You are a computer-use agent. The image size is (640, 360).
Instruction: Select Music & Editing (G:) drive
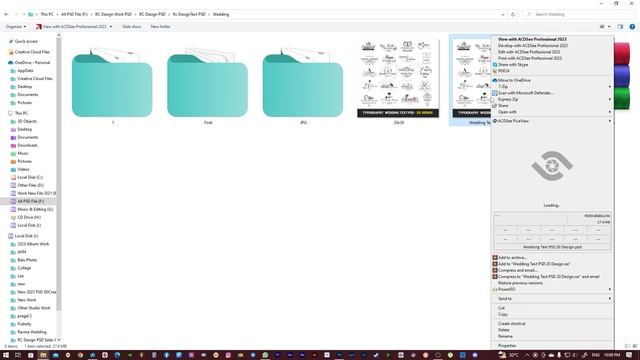(x=35, y=209)
